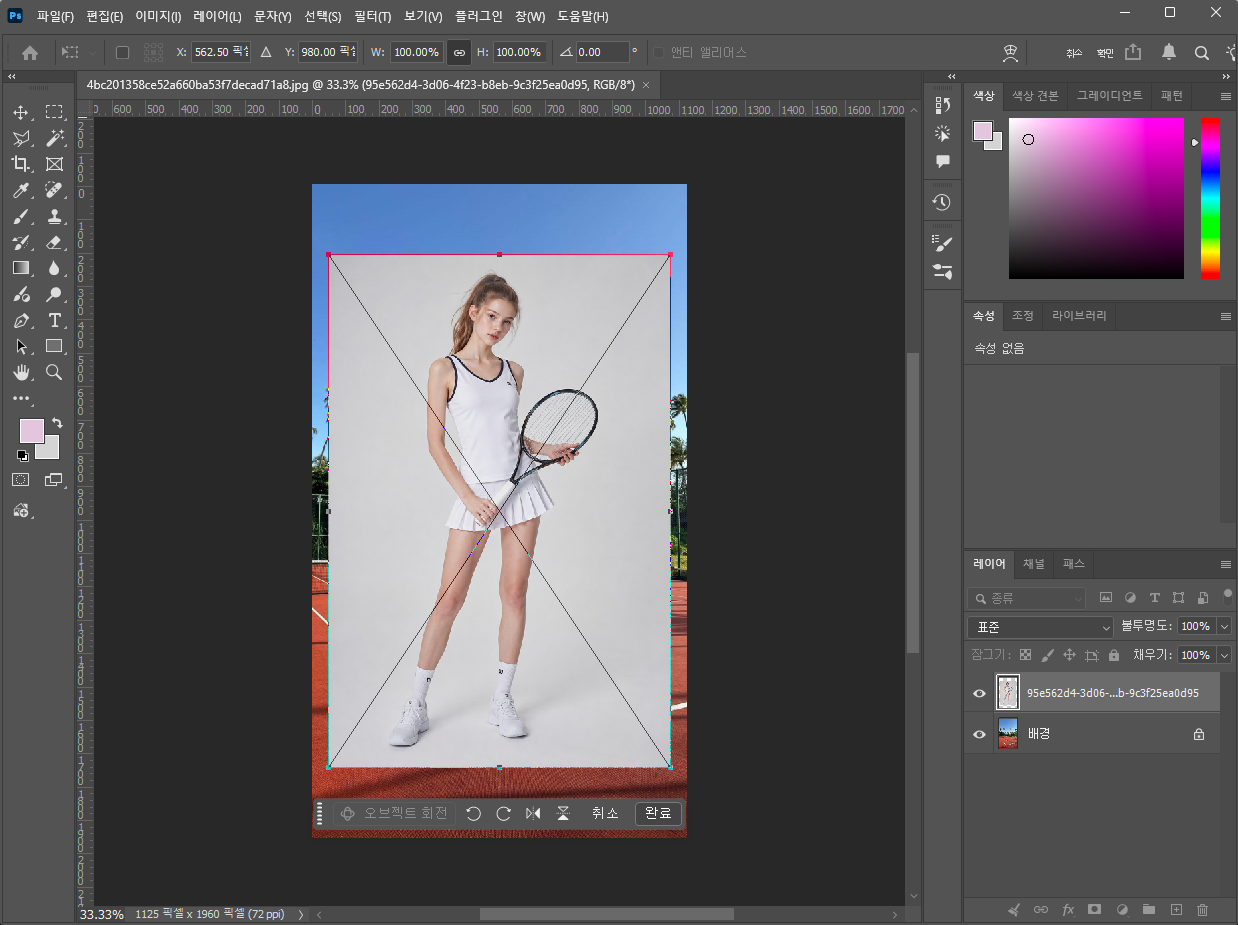Open the 조정 tab
Image resolution: width=1238 pixels, height=925 pixels.
(x=1023, y=316)
